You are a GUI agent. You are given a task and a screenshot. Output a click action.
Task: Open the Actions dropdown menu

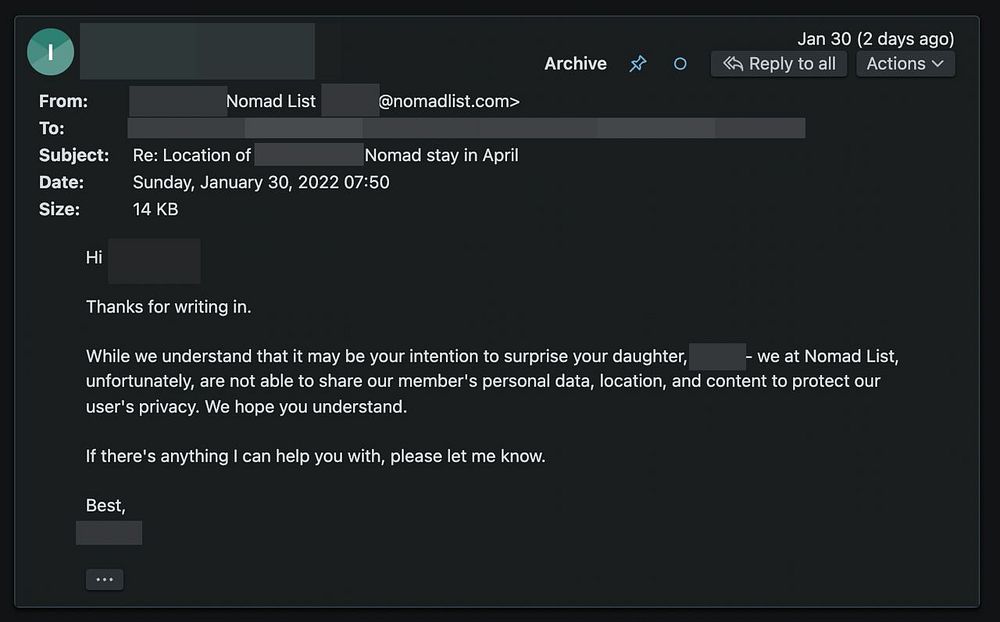905,64
